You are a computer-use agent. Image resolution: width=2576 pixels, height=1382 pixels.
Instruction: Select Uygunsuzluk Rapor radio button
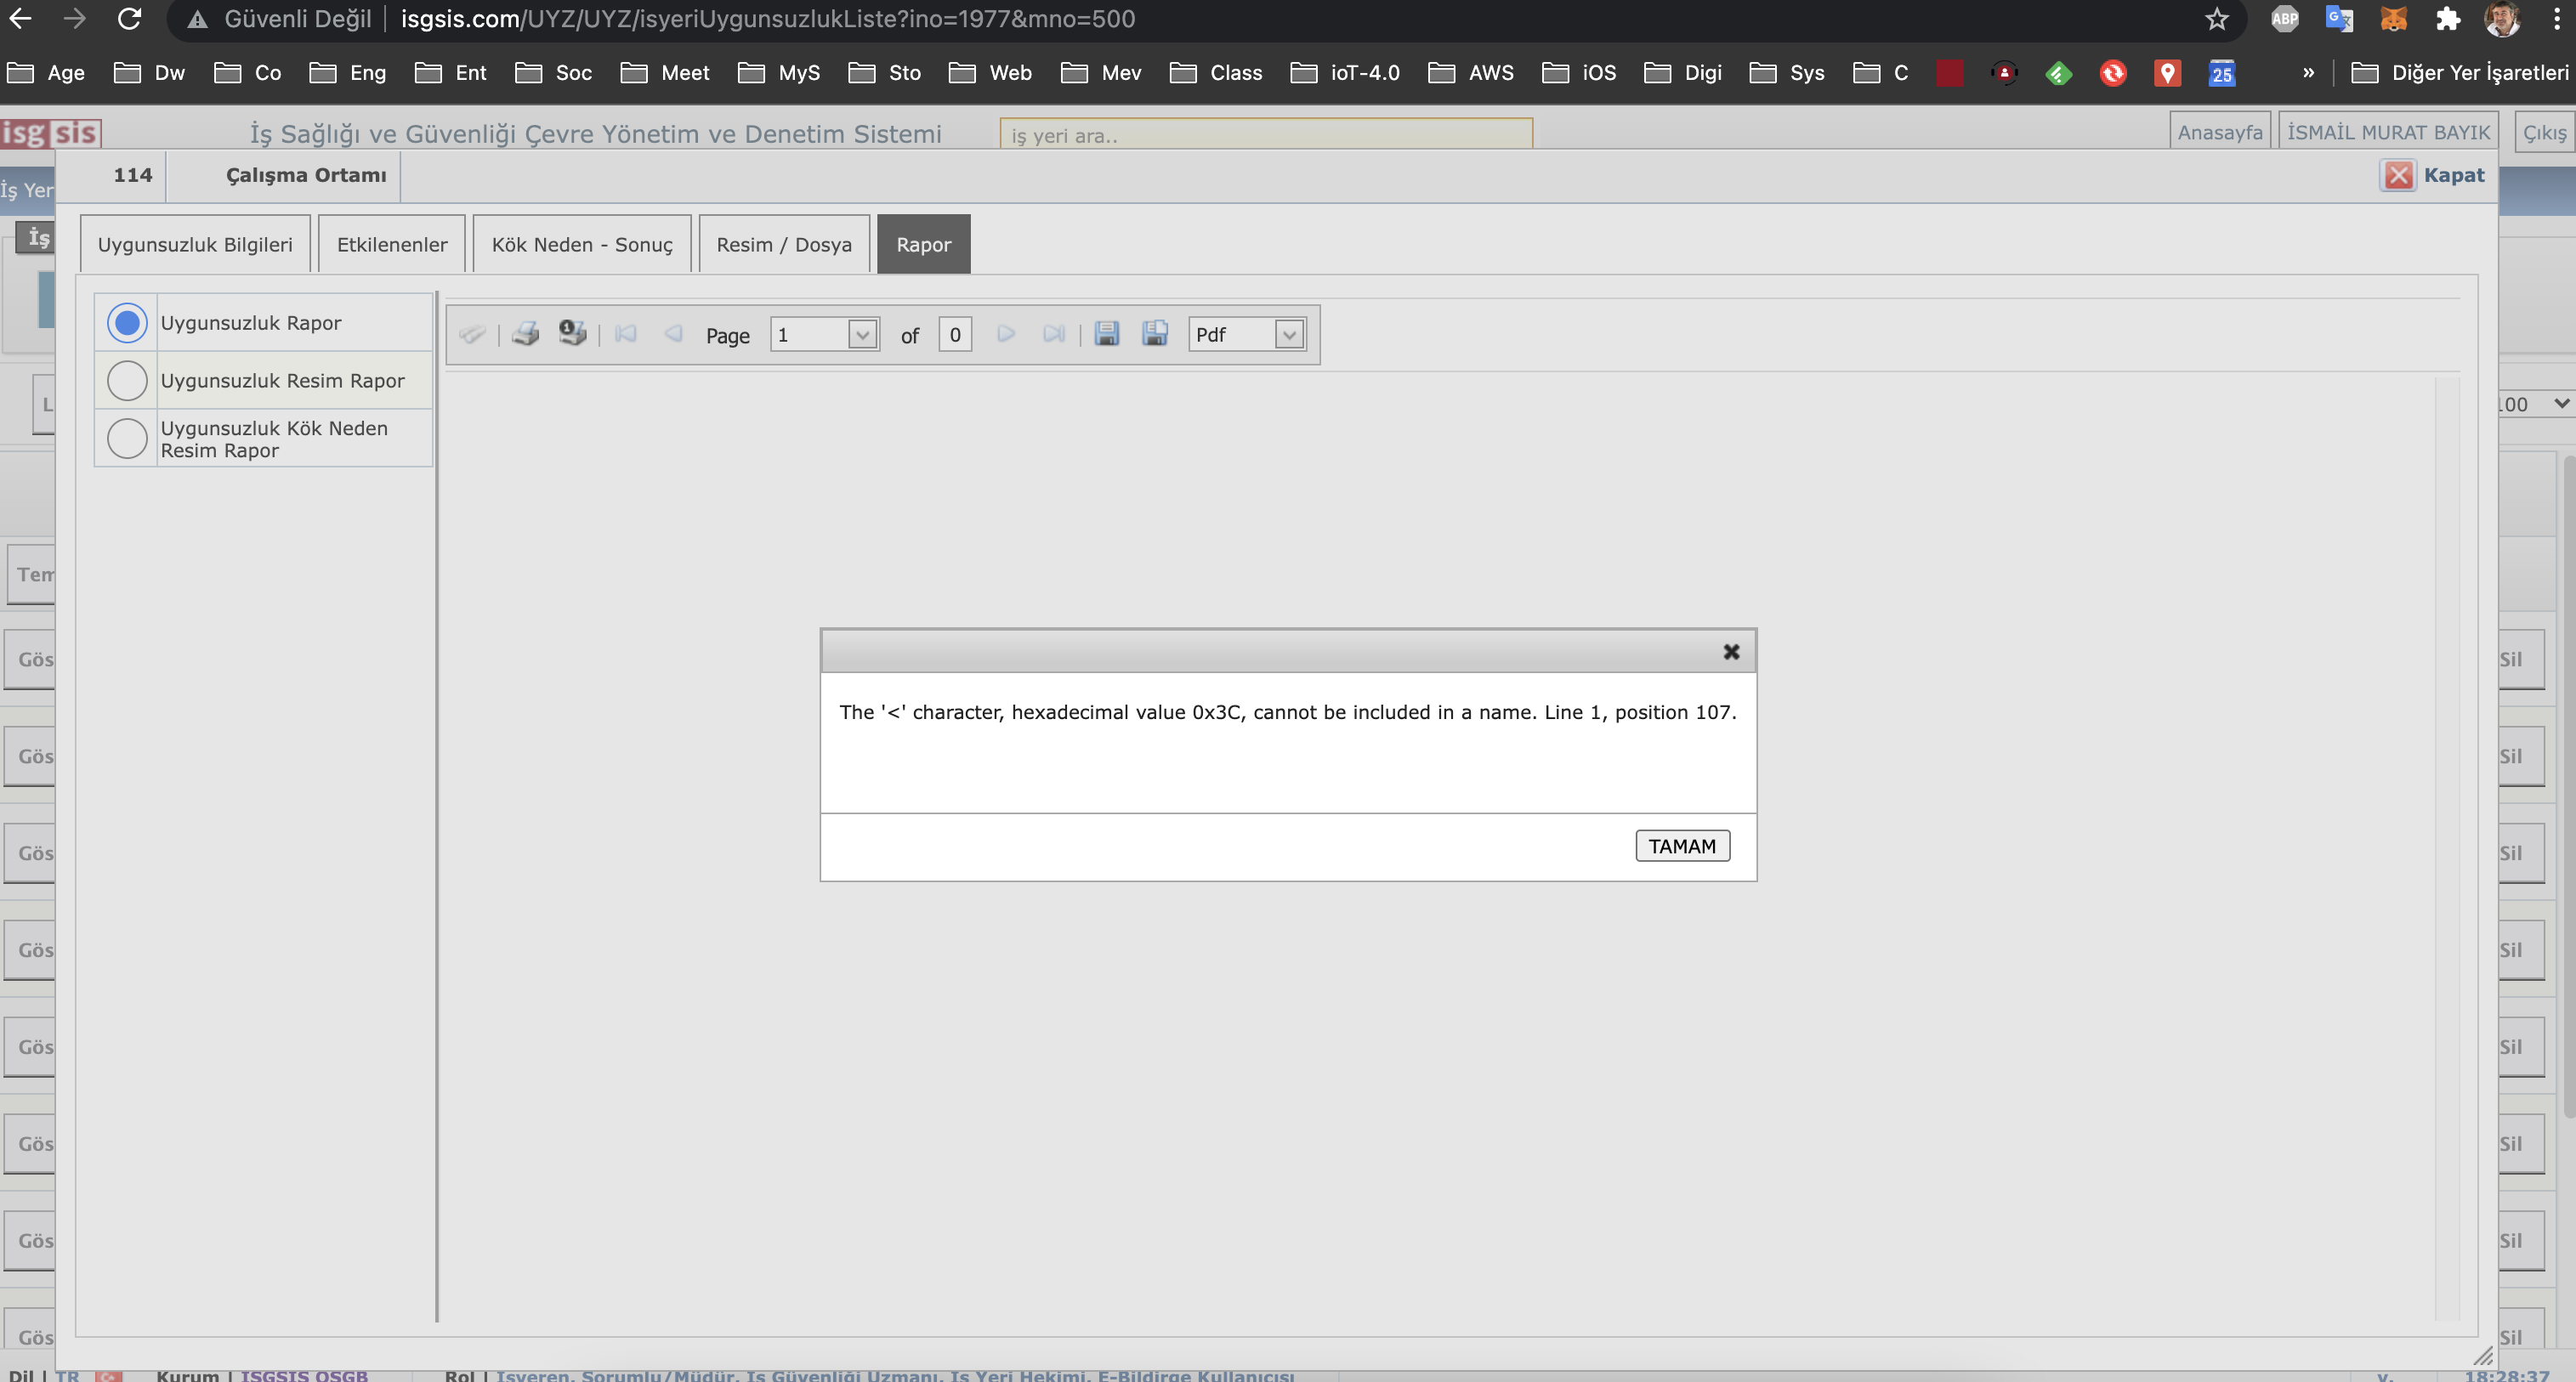(x=127, y=323)
